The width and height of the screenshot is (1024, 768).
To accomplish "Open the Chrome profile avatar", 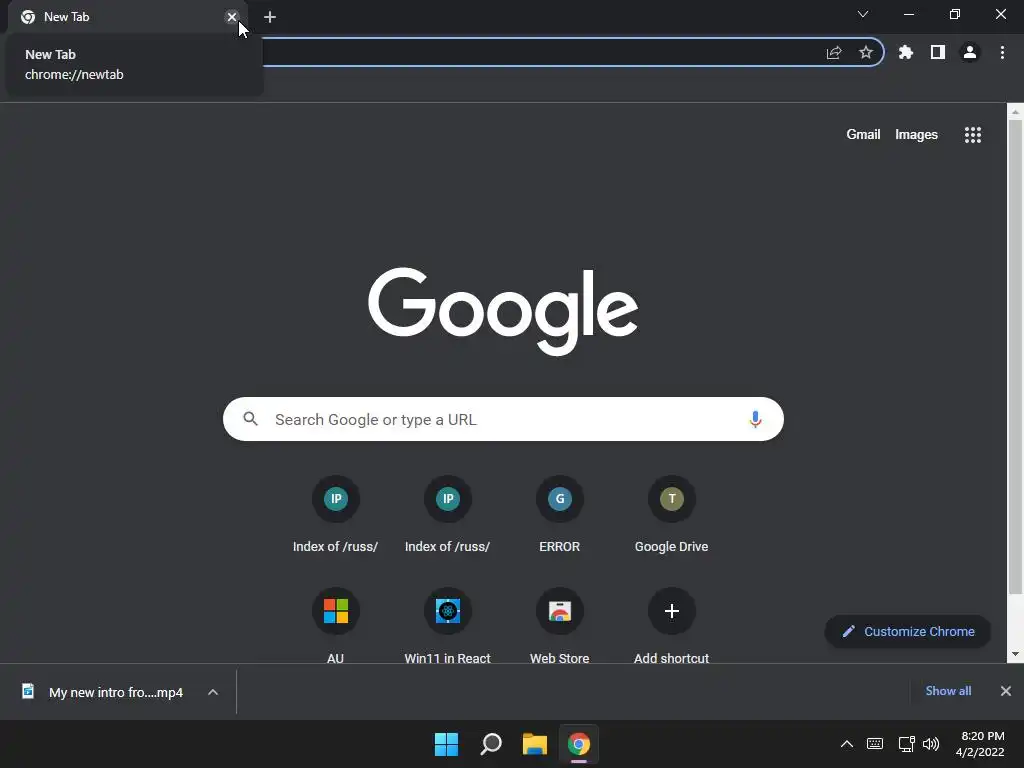I will [x=970, y=52].
